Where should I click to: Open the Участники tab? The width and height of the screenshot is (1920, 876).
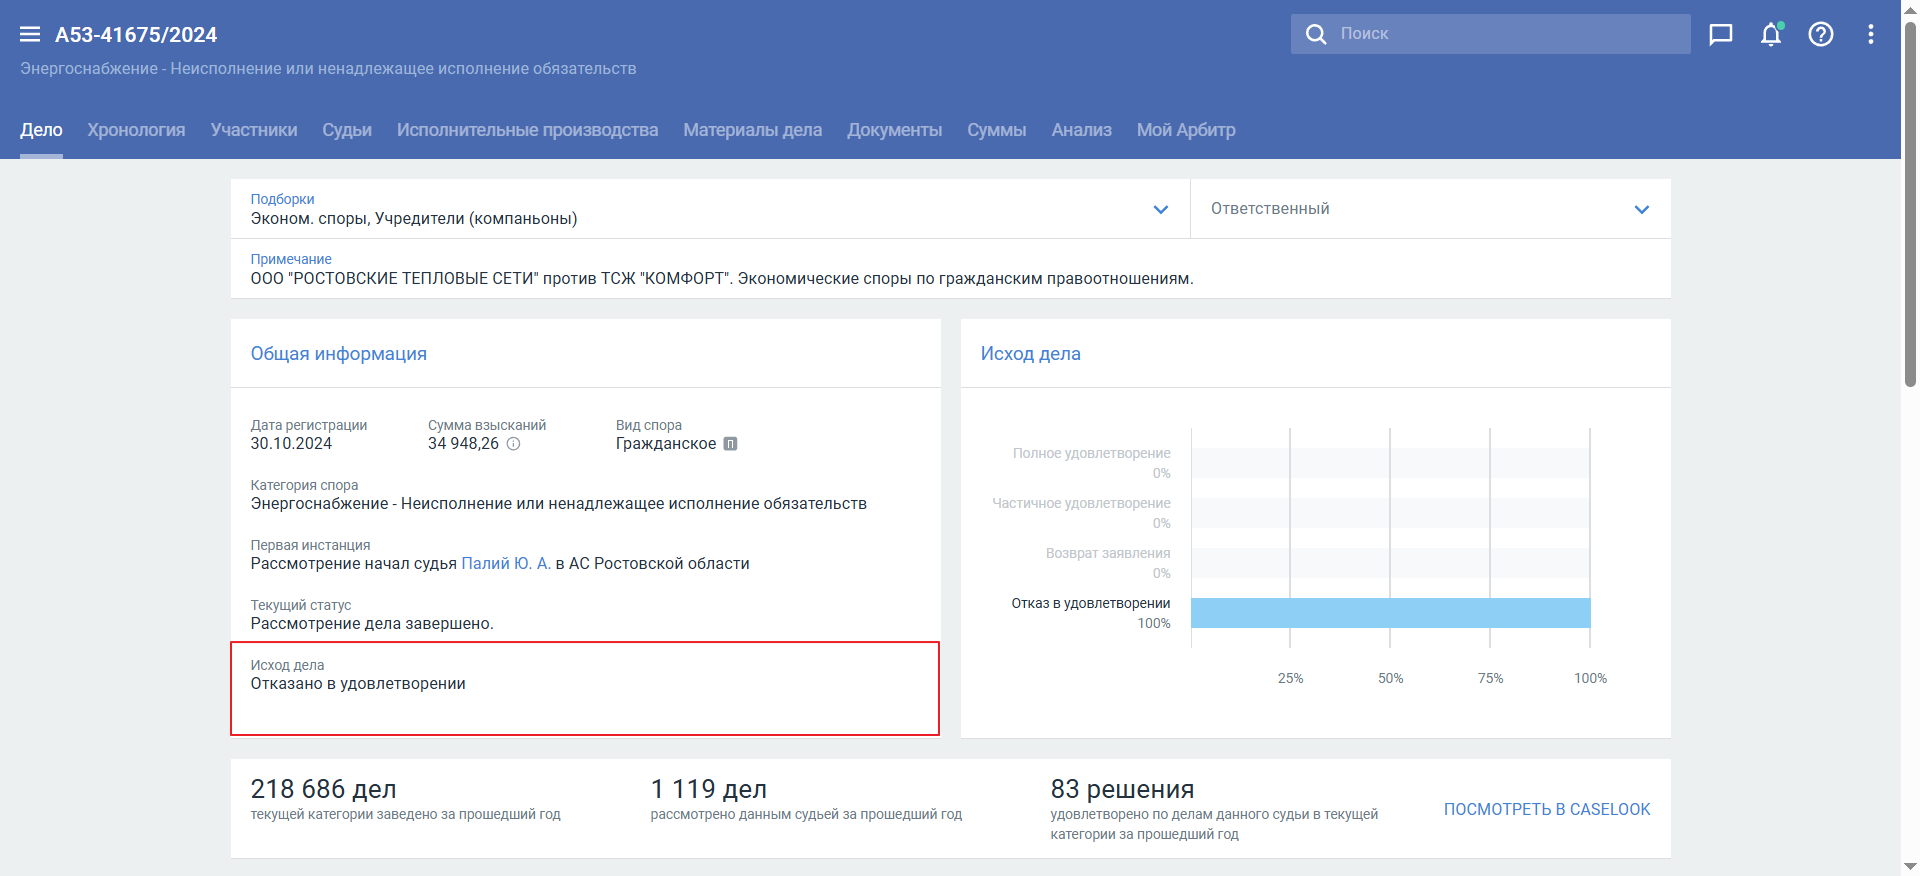tap(254, 130)
